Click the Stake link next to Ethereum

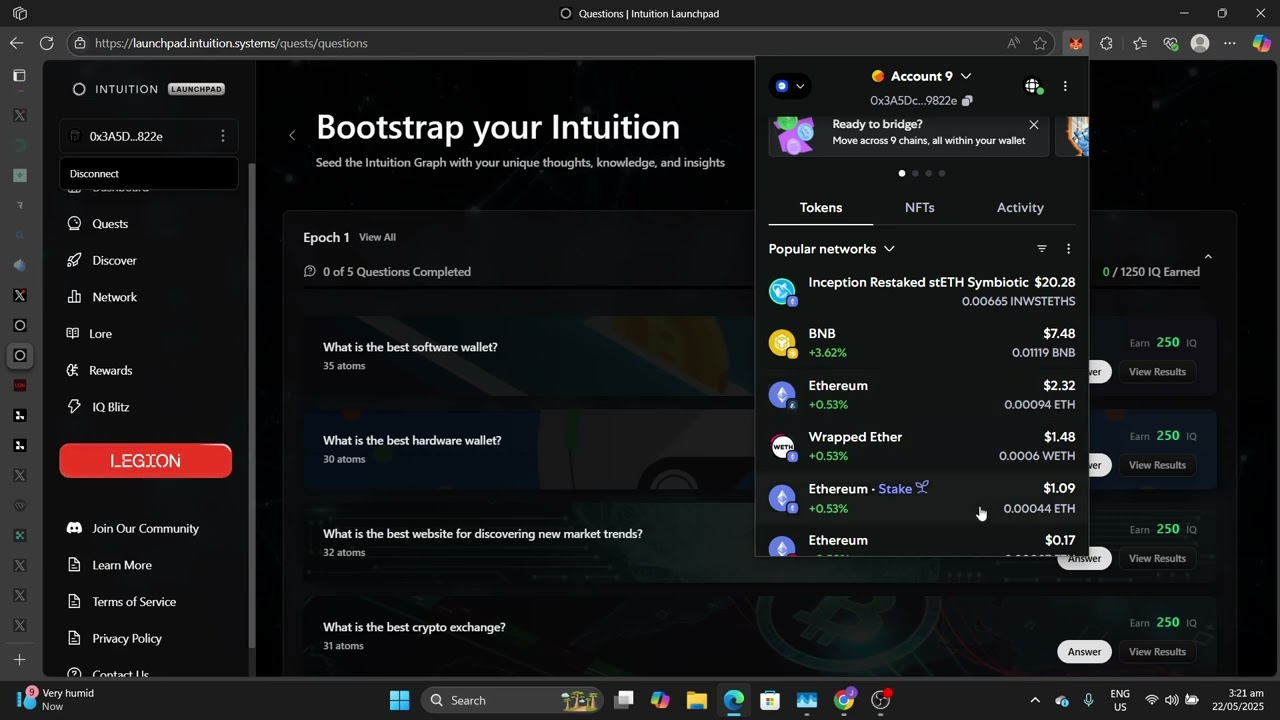(x=903, y=489)
